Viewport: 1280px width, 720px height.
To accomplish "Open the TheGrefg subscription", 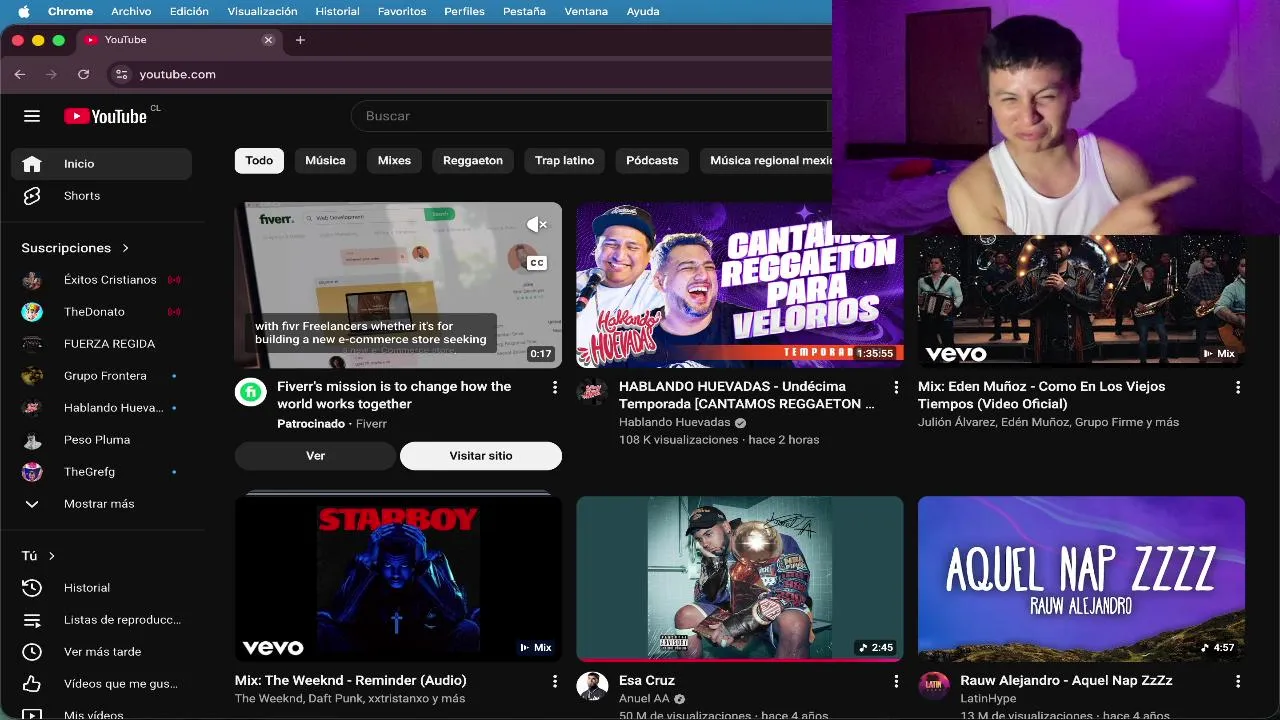I will (x=101, y=472).
